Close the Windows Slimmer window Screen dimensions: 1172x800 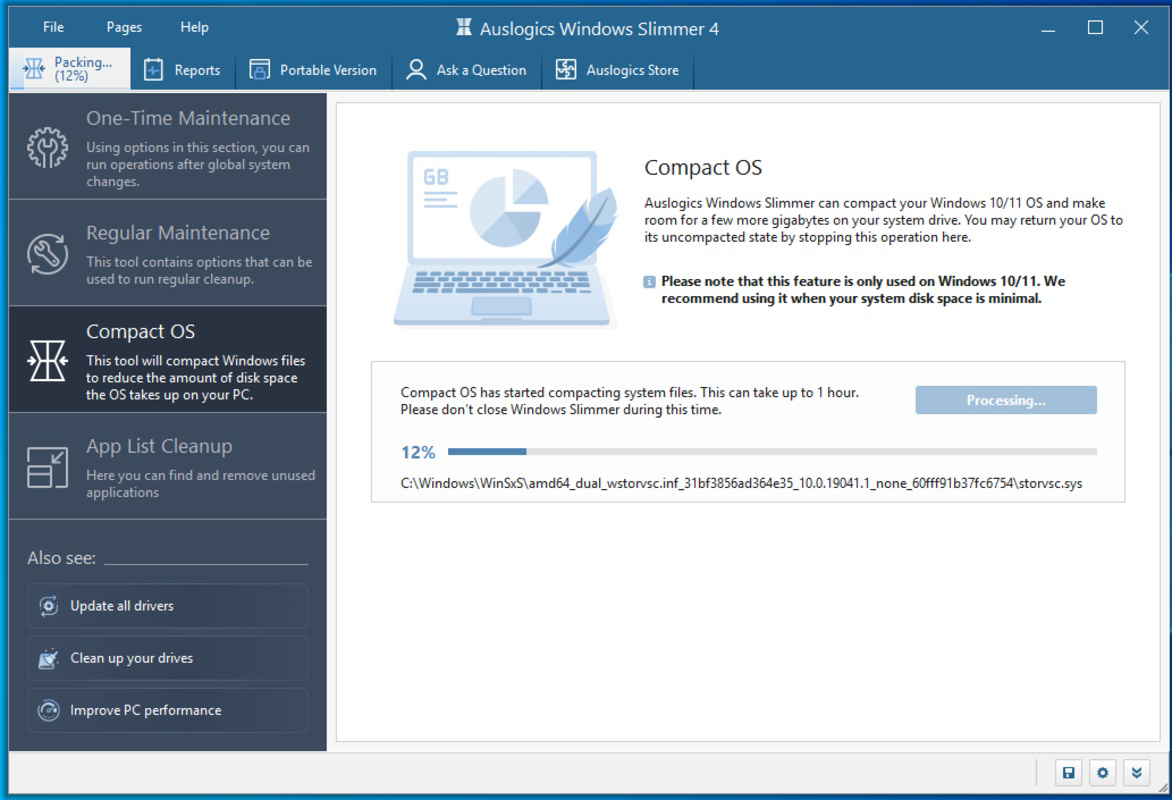click(1141, 28)
